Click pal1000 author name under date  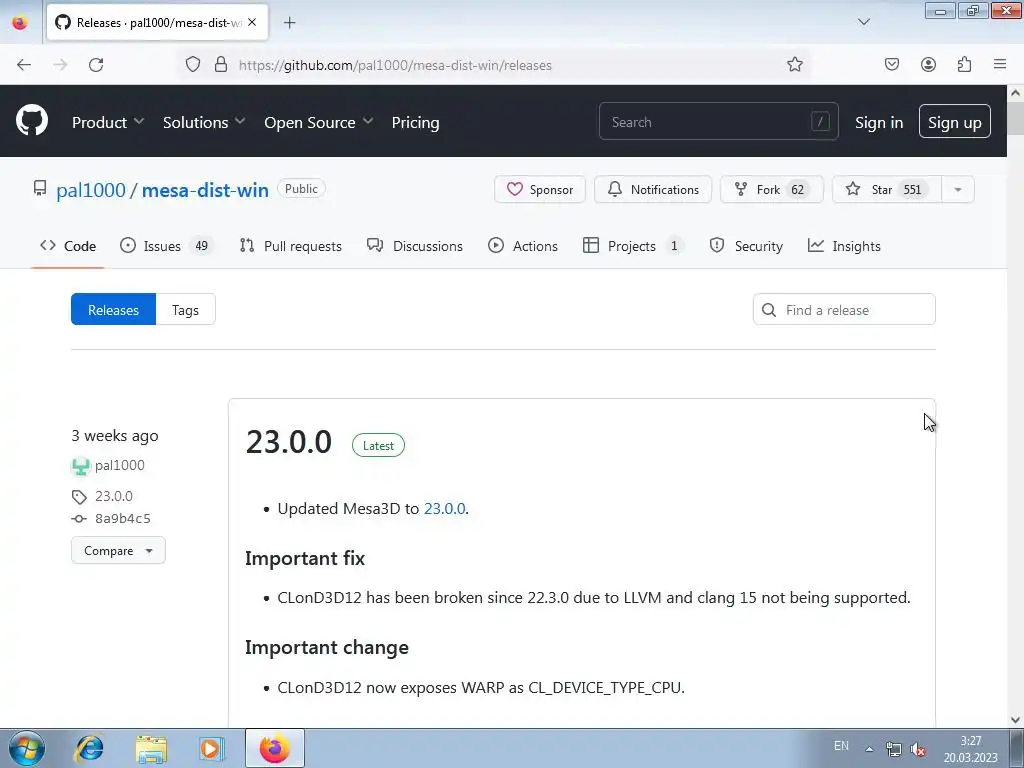[x=120, y=465]
